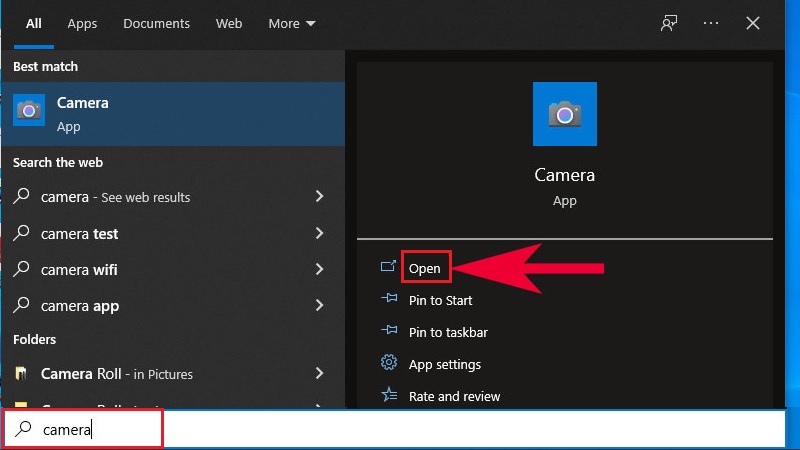Click the 'Camera' title in preview pane
This screenshot has width=800, height=450.
point(564,175)
